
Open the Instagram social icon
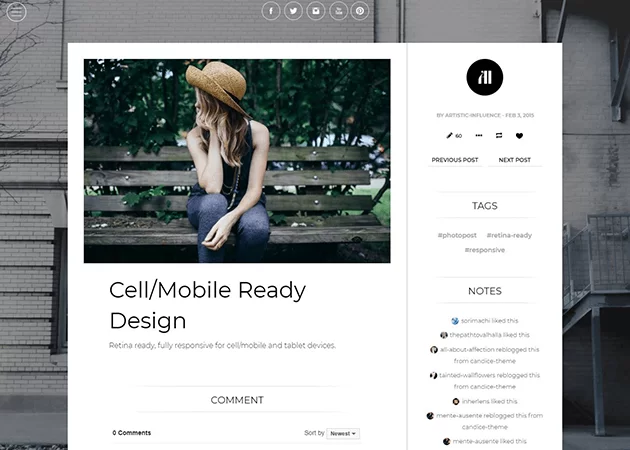316,11
